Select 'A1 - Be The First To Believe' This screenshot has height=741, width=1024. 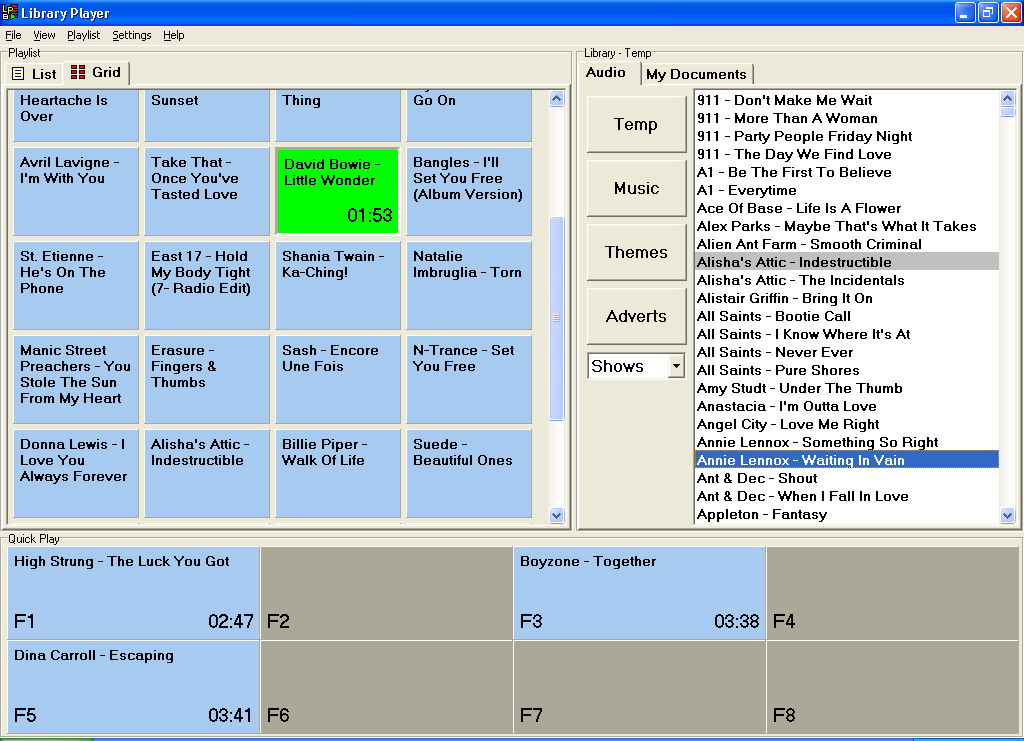click(847, 172)
